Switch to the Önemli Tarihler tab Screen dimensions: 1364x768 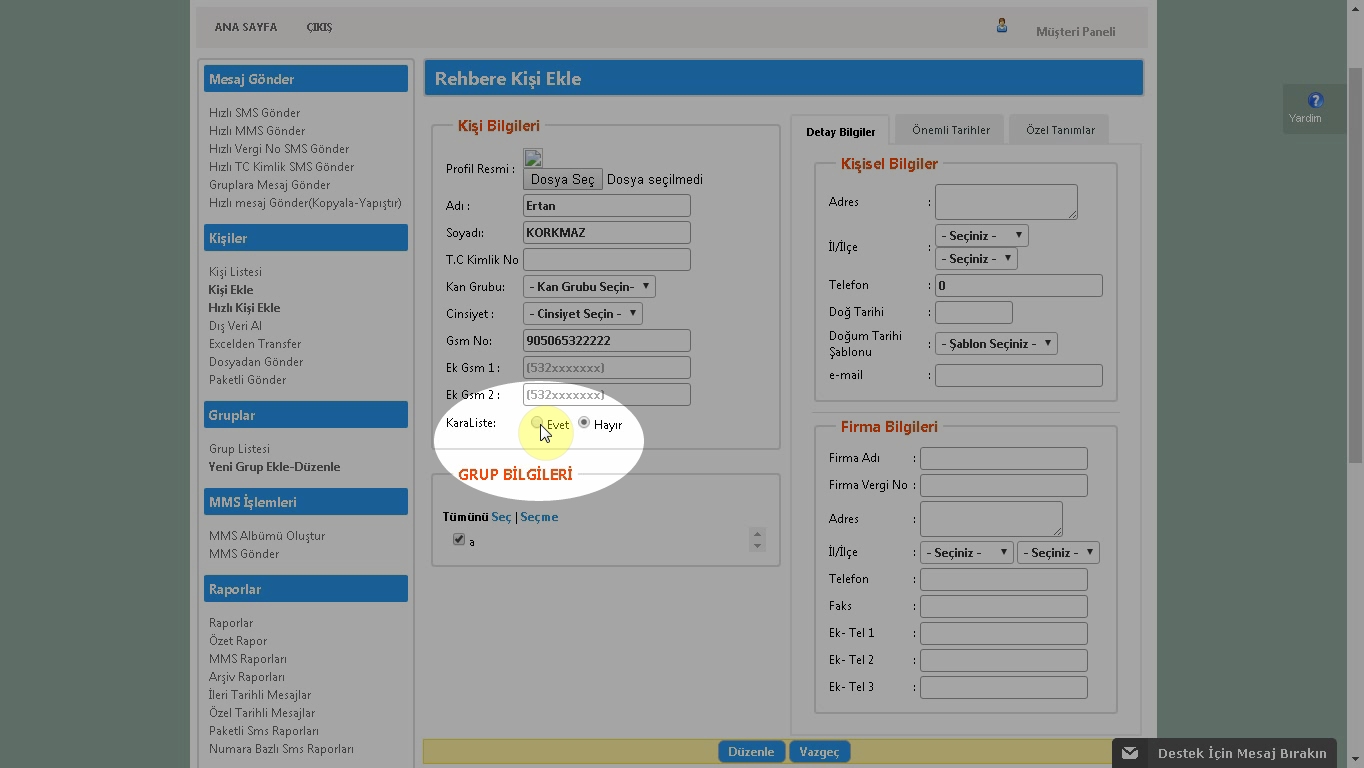tap(950, 130)
